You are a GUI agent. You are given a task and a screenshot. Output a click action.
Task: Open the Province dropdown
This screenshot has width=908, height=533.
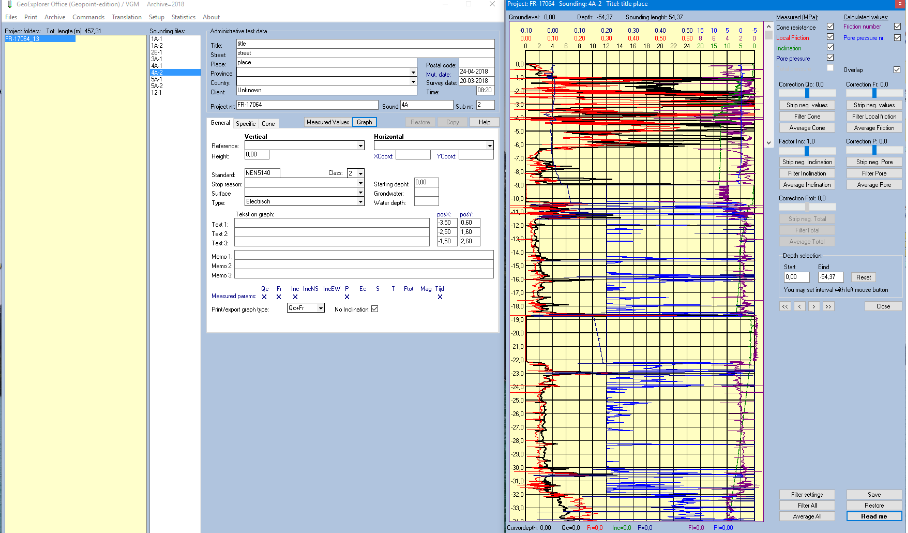coord(413,73)
